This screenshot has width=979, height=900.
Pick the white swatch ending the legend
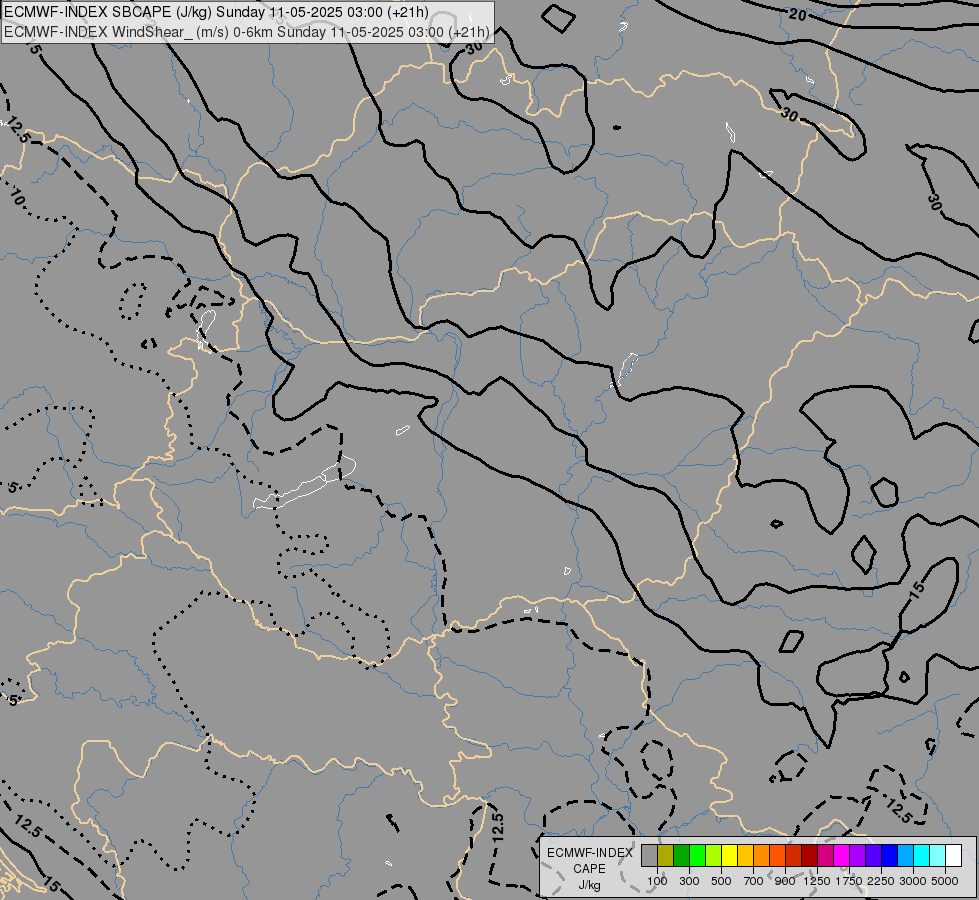tap(954, 856)
